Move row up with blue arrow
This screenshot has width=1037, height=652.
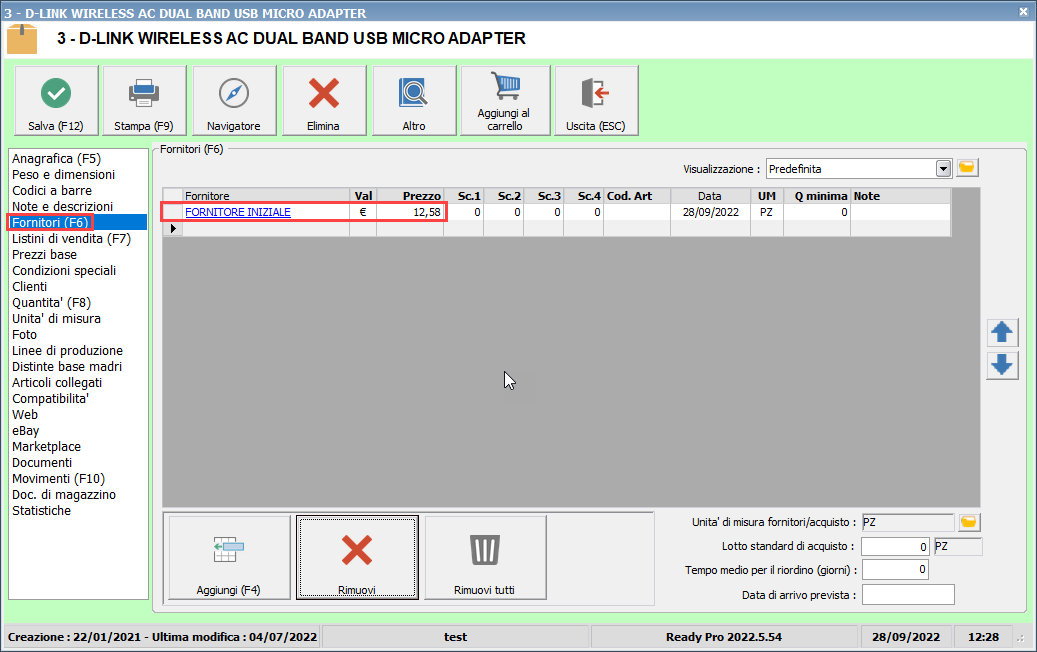1002,333
